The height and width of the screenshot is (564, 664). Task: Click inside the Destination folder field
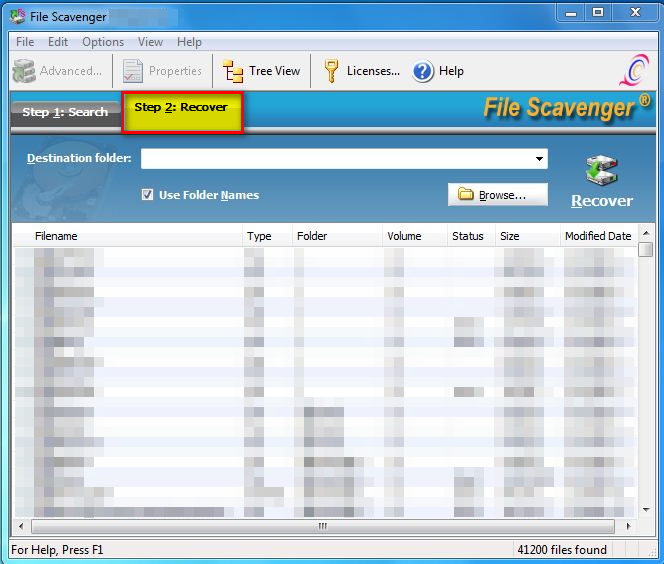coord(344,159)
